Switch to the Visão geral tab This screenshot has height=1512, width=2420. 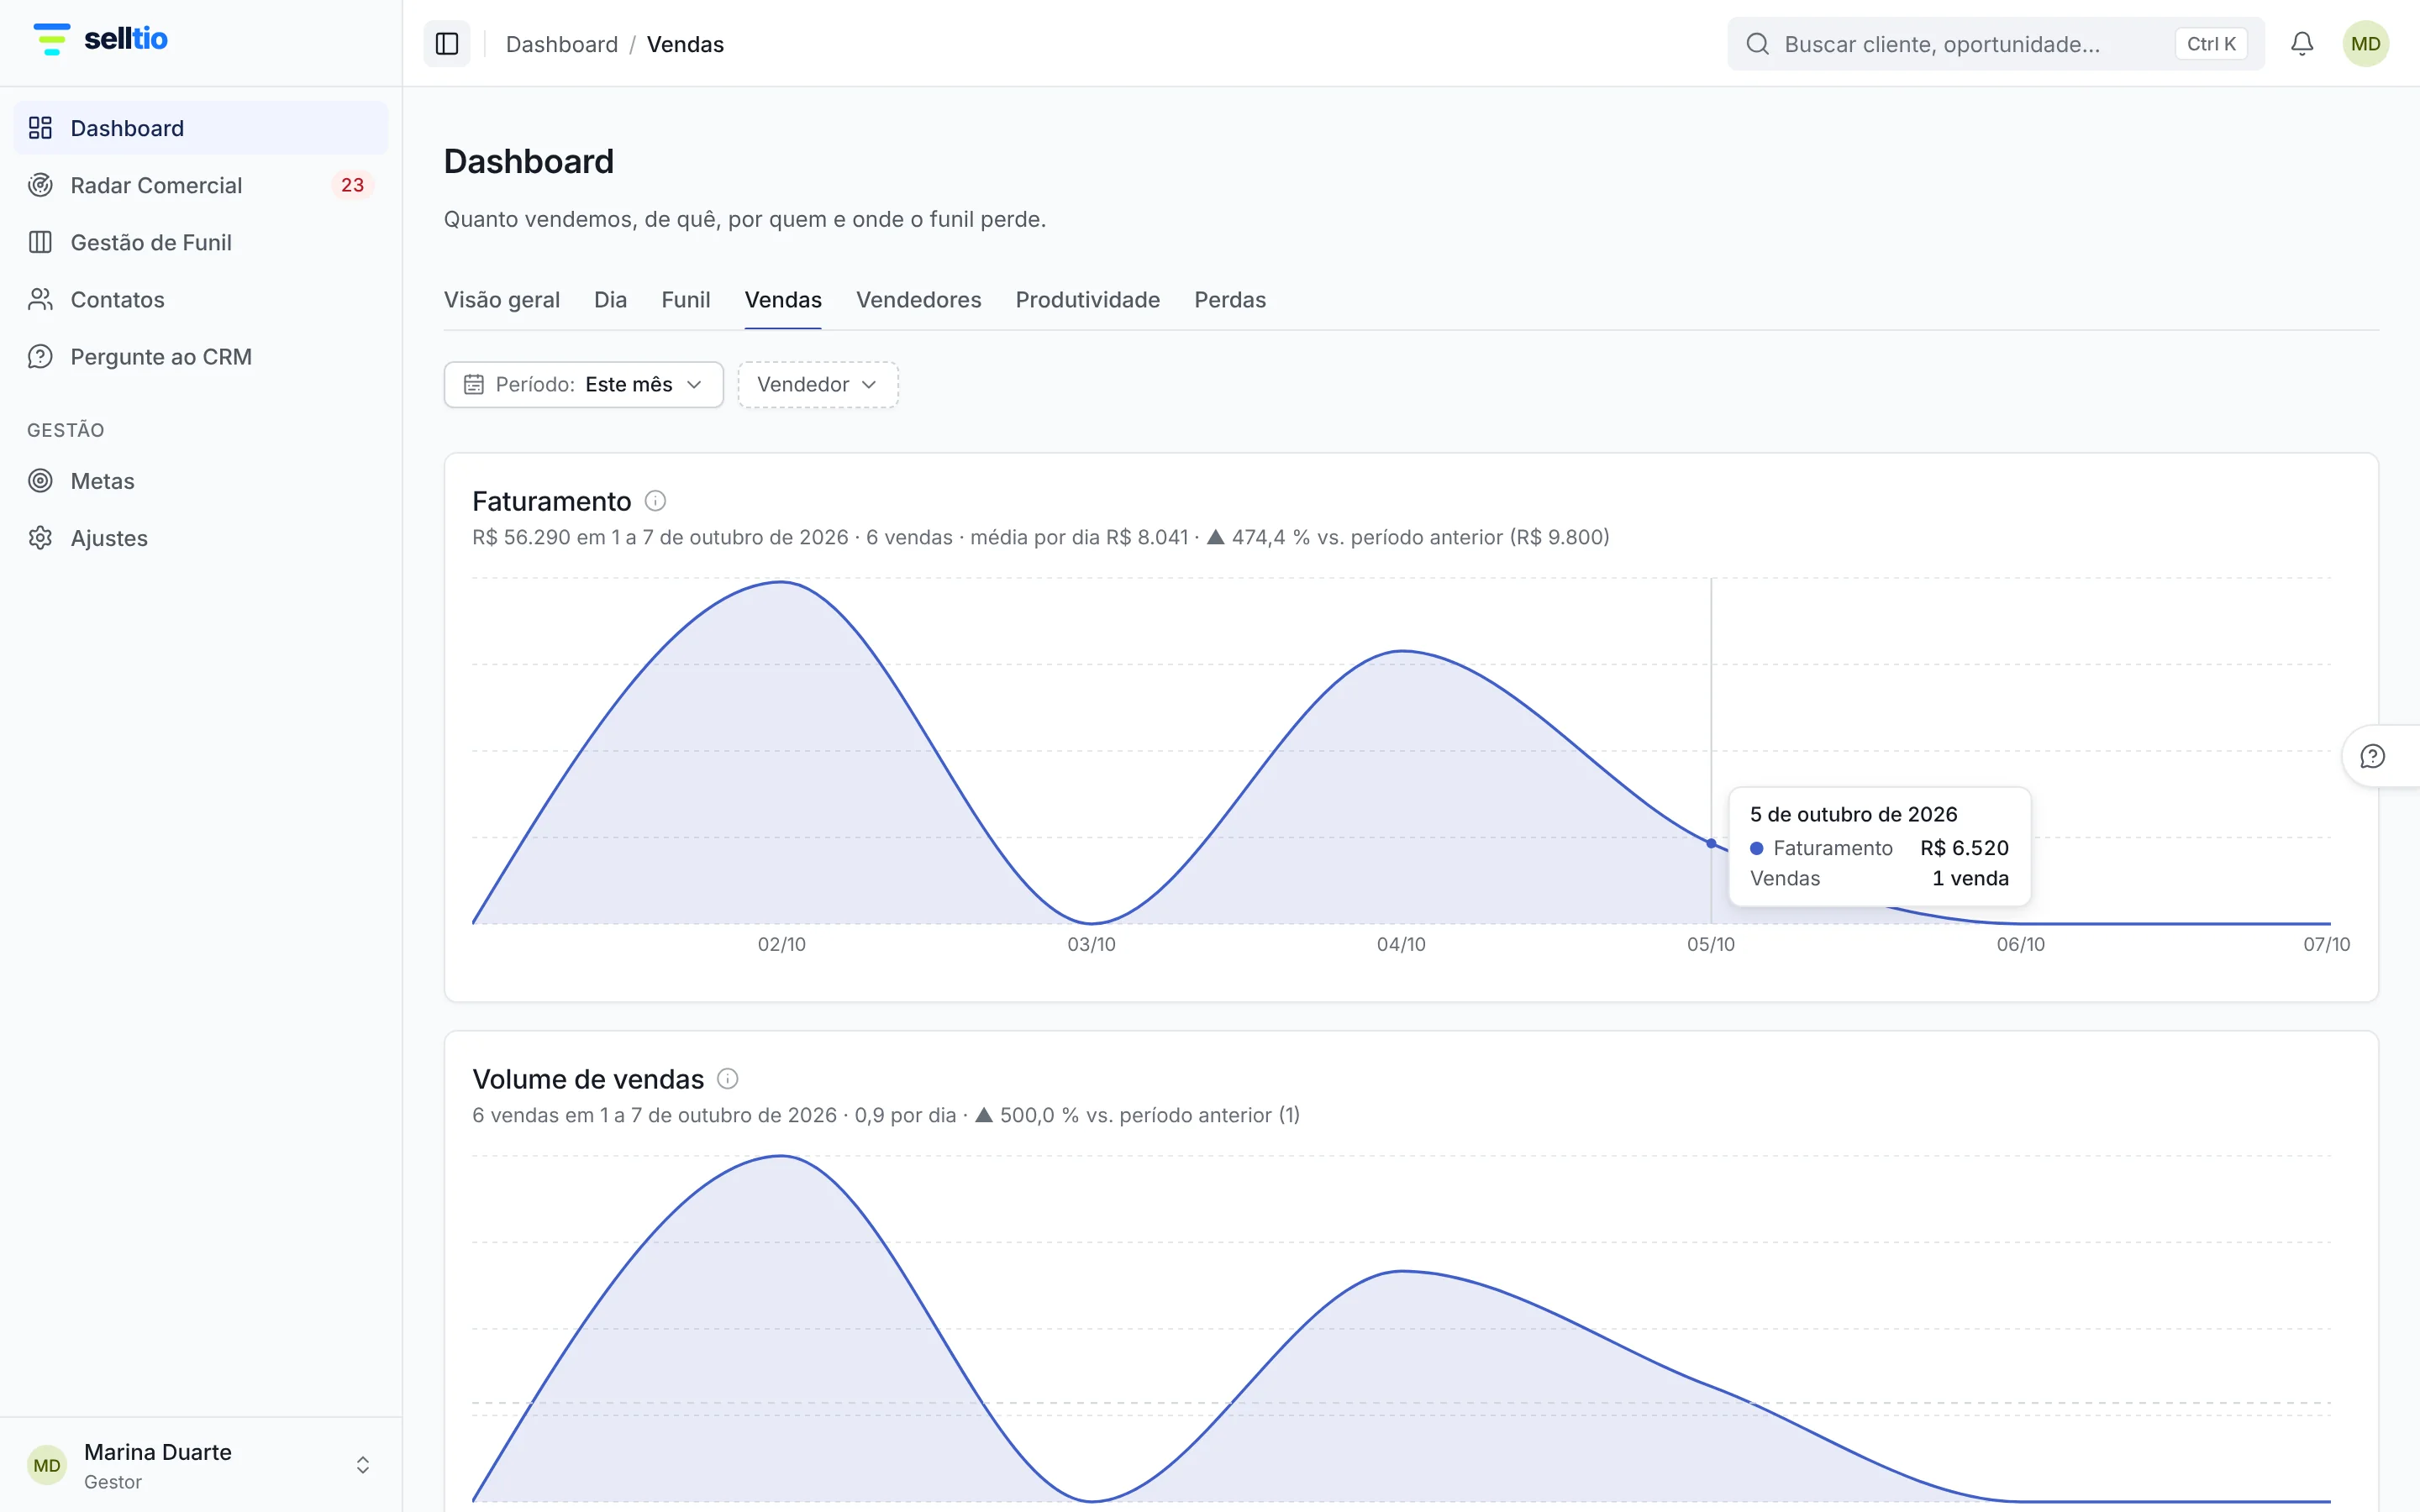tap(502, 300)
